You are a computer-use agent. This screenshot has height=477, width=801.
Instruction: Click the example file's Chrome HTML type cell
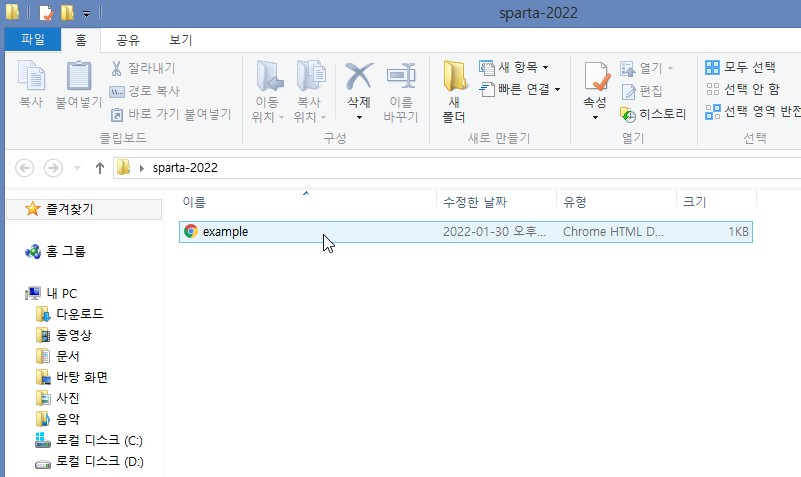tap(613, 232)
